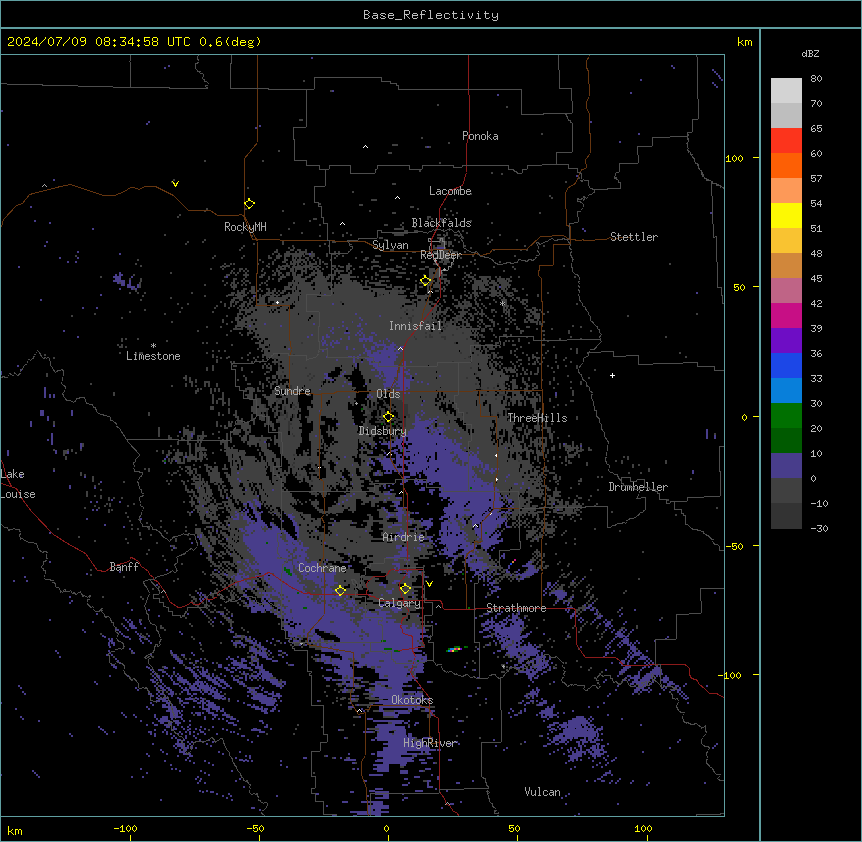Pick the light blue 33-30 dBZ legend swatch
The width and height of the screenshot is (862, 842).
pos(786,391)
